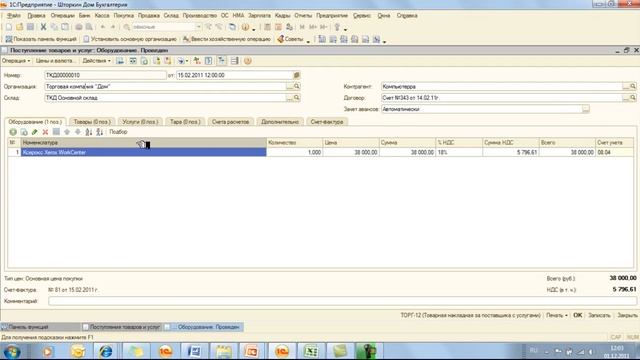Open the orange Help icon in main toolbar

245,27
